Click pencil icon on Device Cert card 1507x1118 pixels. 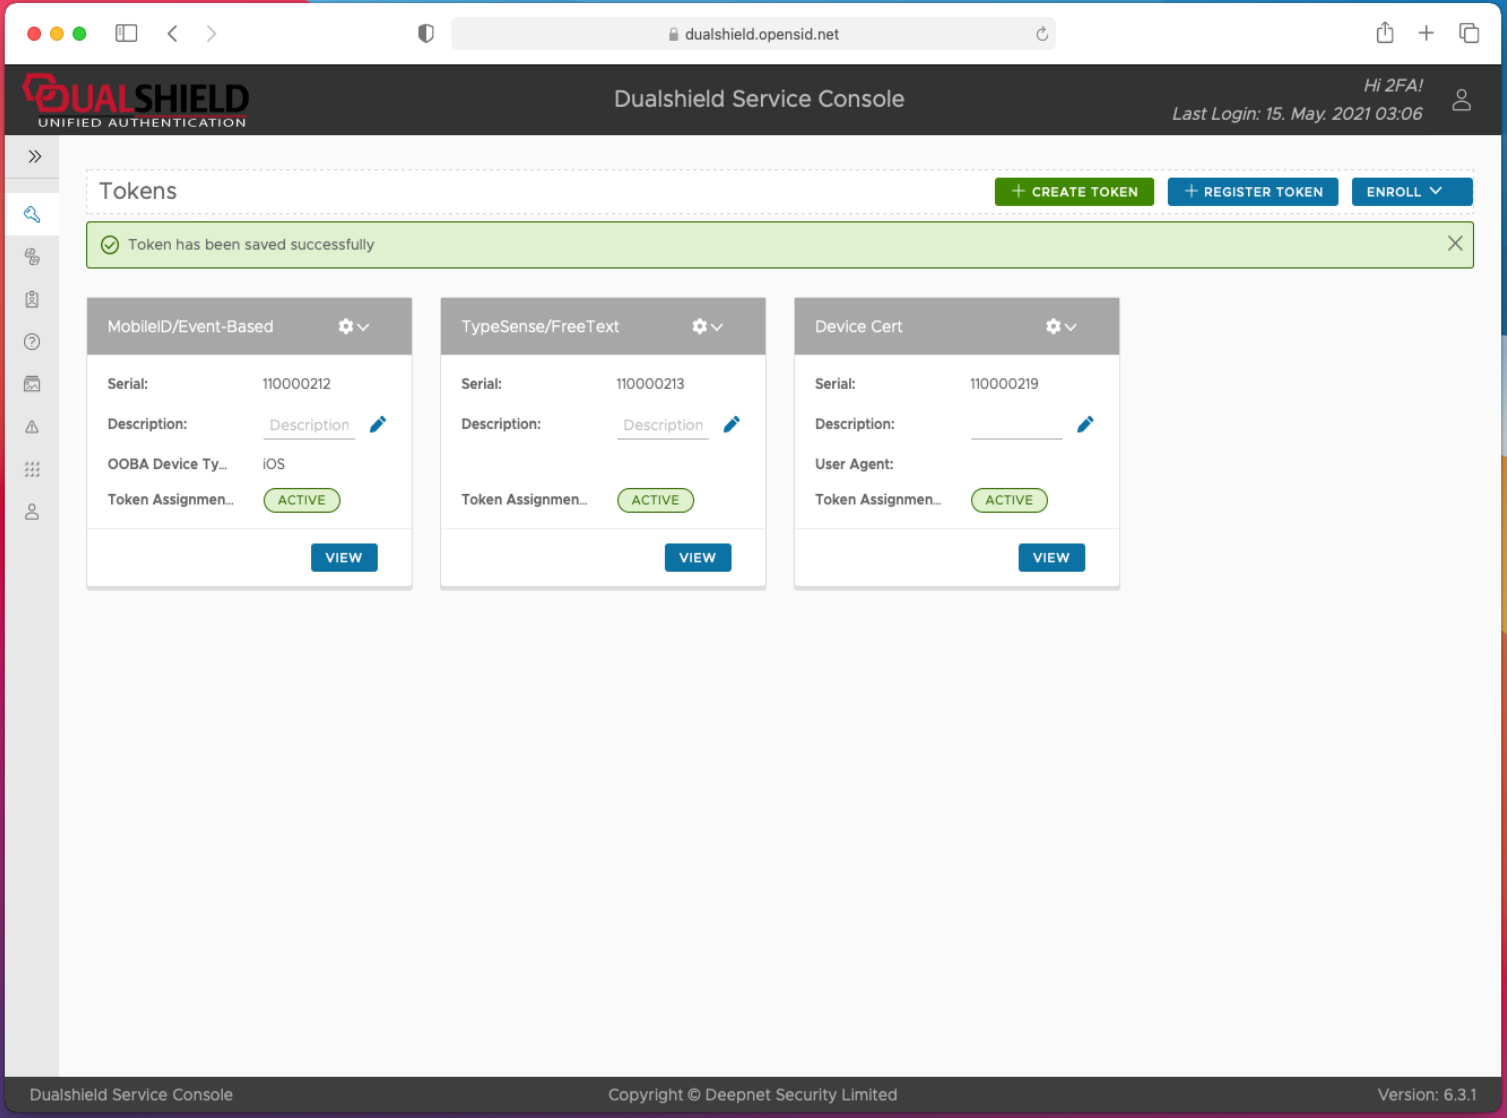(x=1085, y=425)
